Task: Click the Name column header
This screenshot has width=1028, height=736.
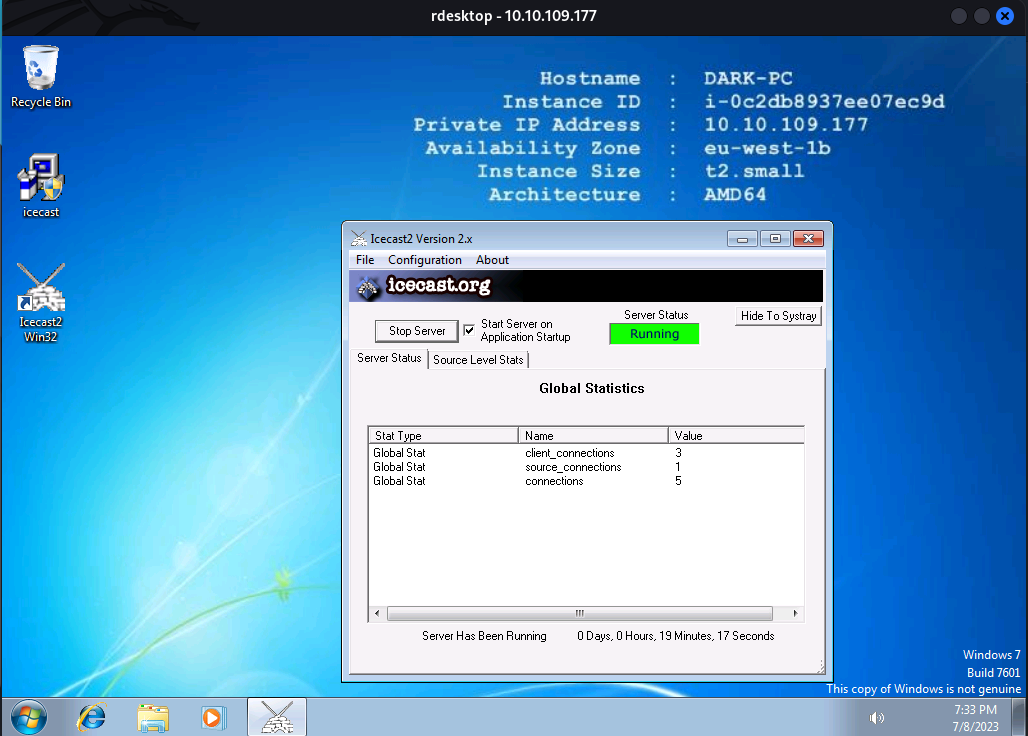Action: [593, 435]
